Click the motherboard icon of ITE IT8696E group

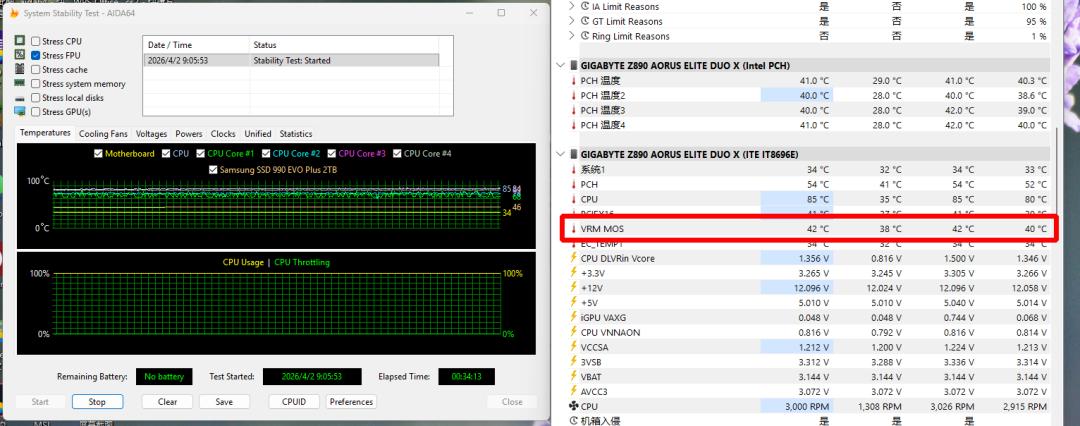pyautogui.click(x=574, y=154)
